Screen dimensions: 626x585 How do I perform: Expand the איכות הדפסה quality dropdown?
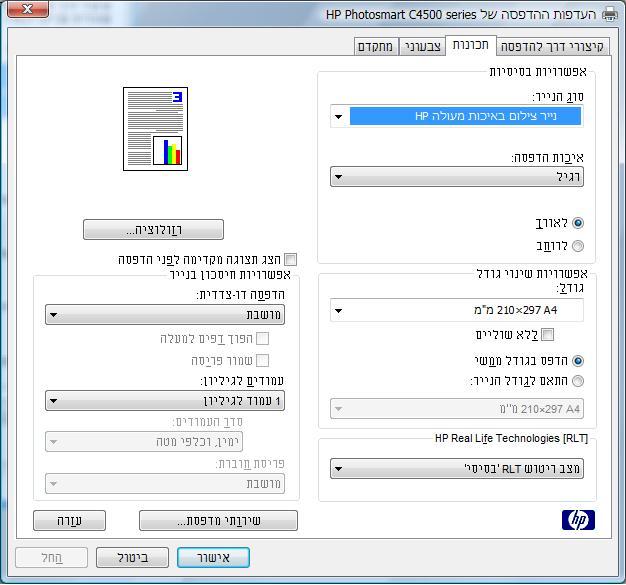tap(457, 177)
